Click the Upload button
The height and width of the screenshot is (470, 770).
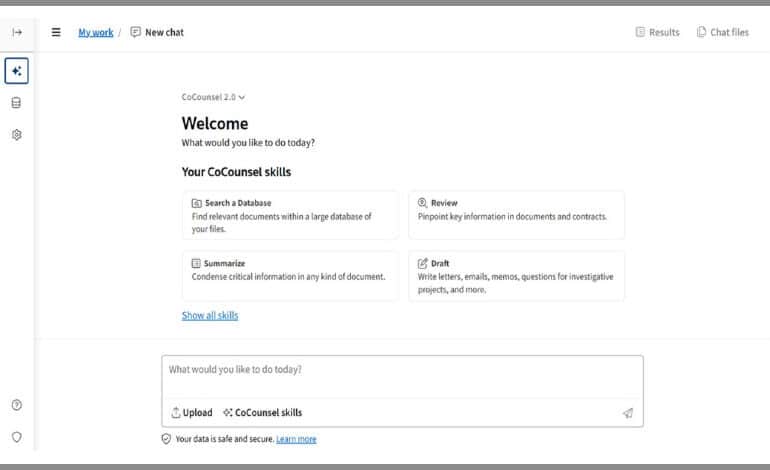coord(192,413)
